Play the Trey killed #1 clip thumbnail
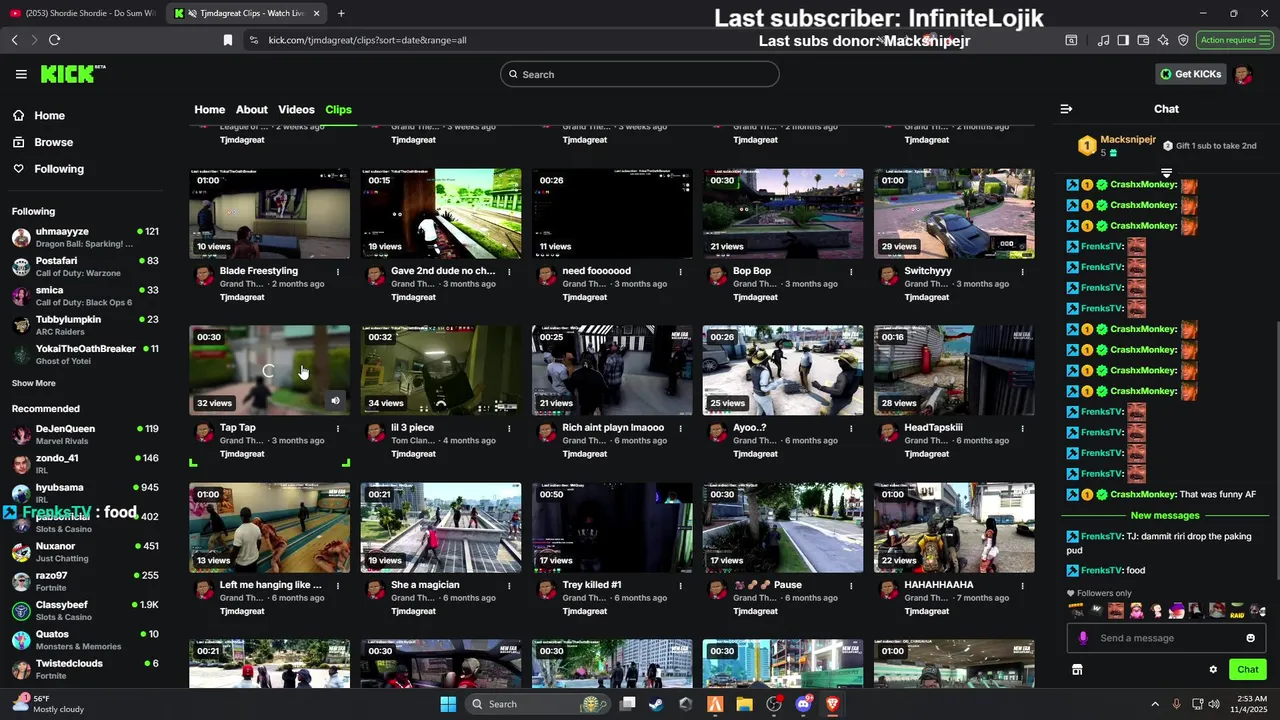This screenshot has height=720, width=1280. click(612, 528)
